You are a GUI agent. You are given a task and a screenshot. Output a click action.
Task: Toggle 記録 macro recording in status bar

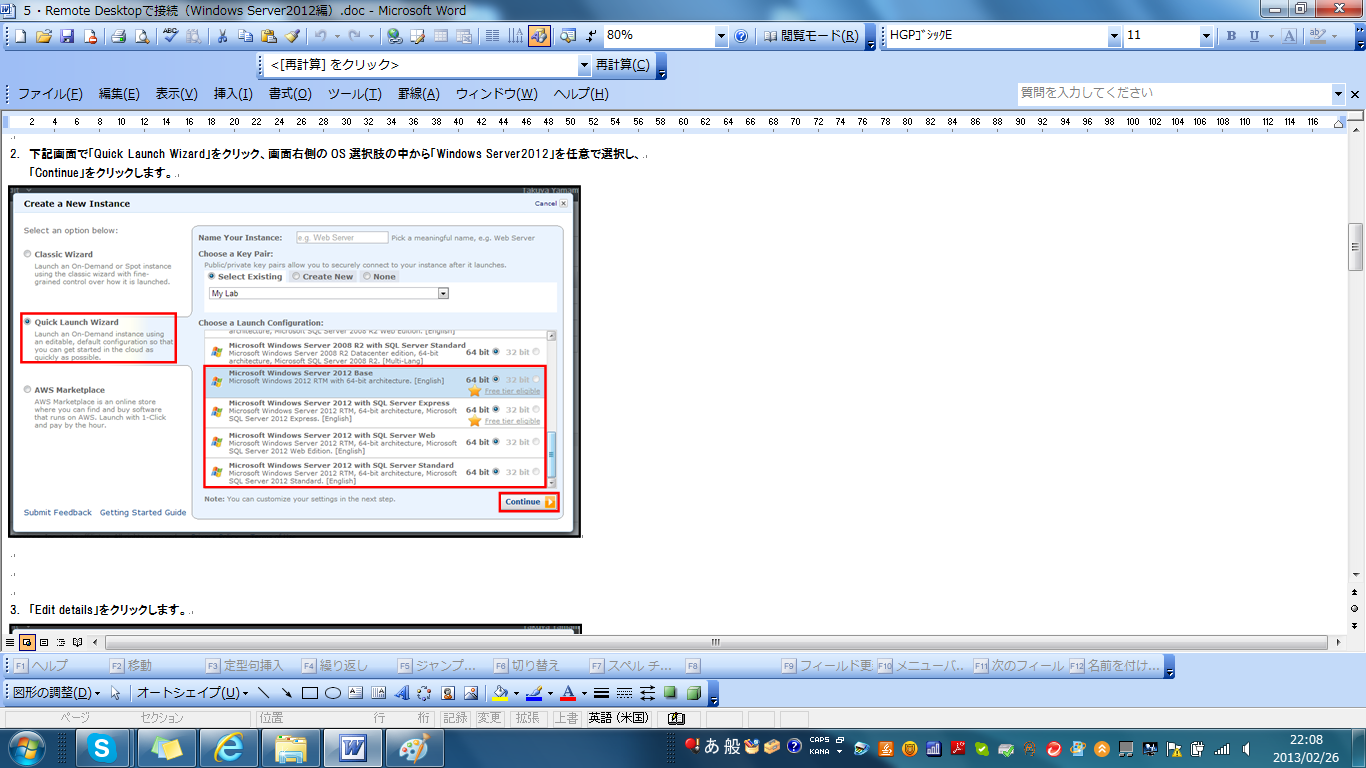pyautogui.click(x=455, y=718)
